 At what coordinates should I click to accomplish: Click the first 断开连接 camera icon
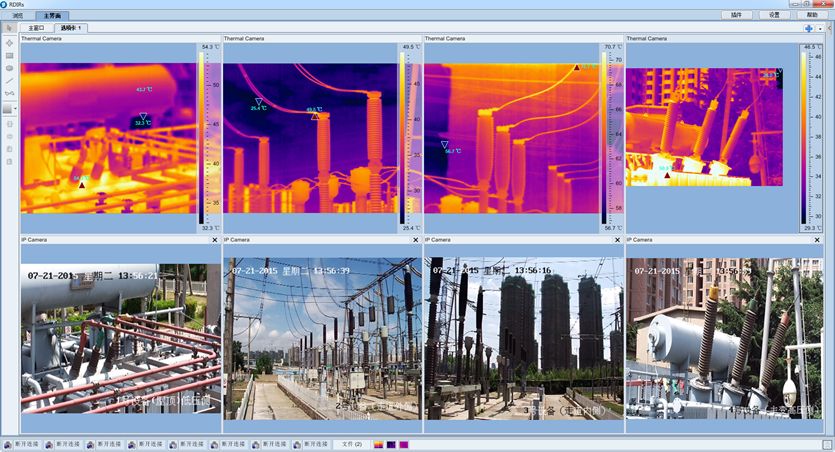[x=8, y=443]
